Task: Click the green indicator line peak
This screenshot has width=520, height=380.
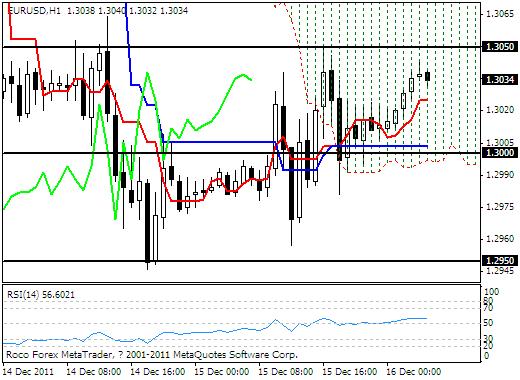Action: tap(147, 73)
